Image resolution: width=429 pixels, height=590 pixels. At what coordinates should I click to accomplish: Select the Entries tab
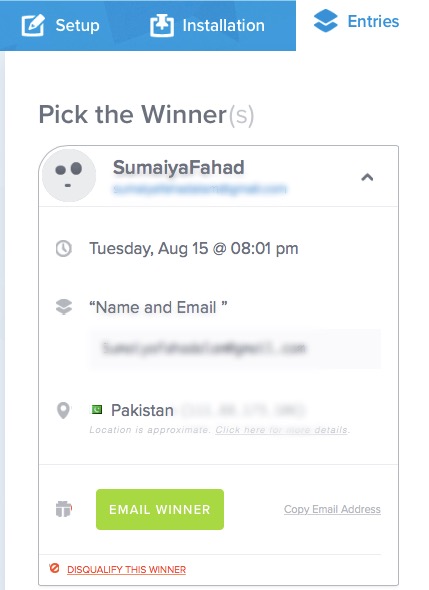[356, 21]
